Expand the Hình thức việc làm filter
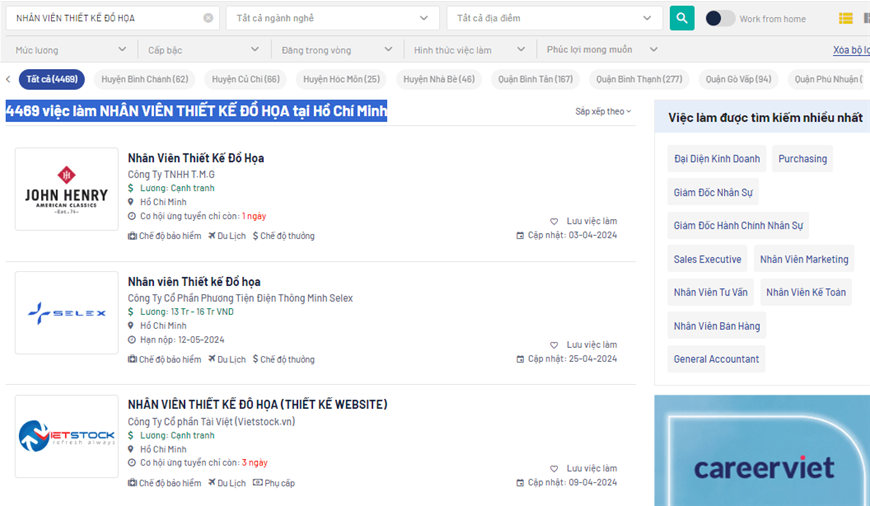 pos(469,50)
